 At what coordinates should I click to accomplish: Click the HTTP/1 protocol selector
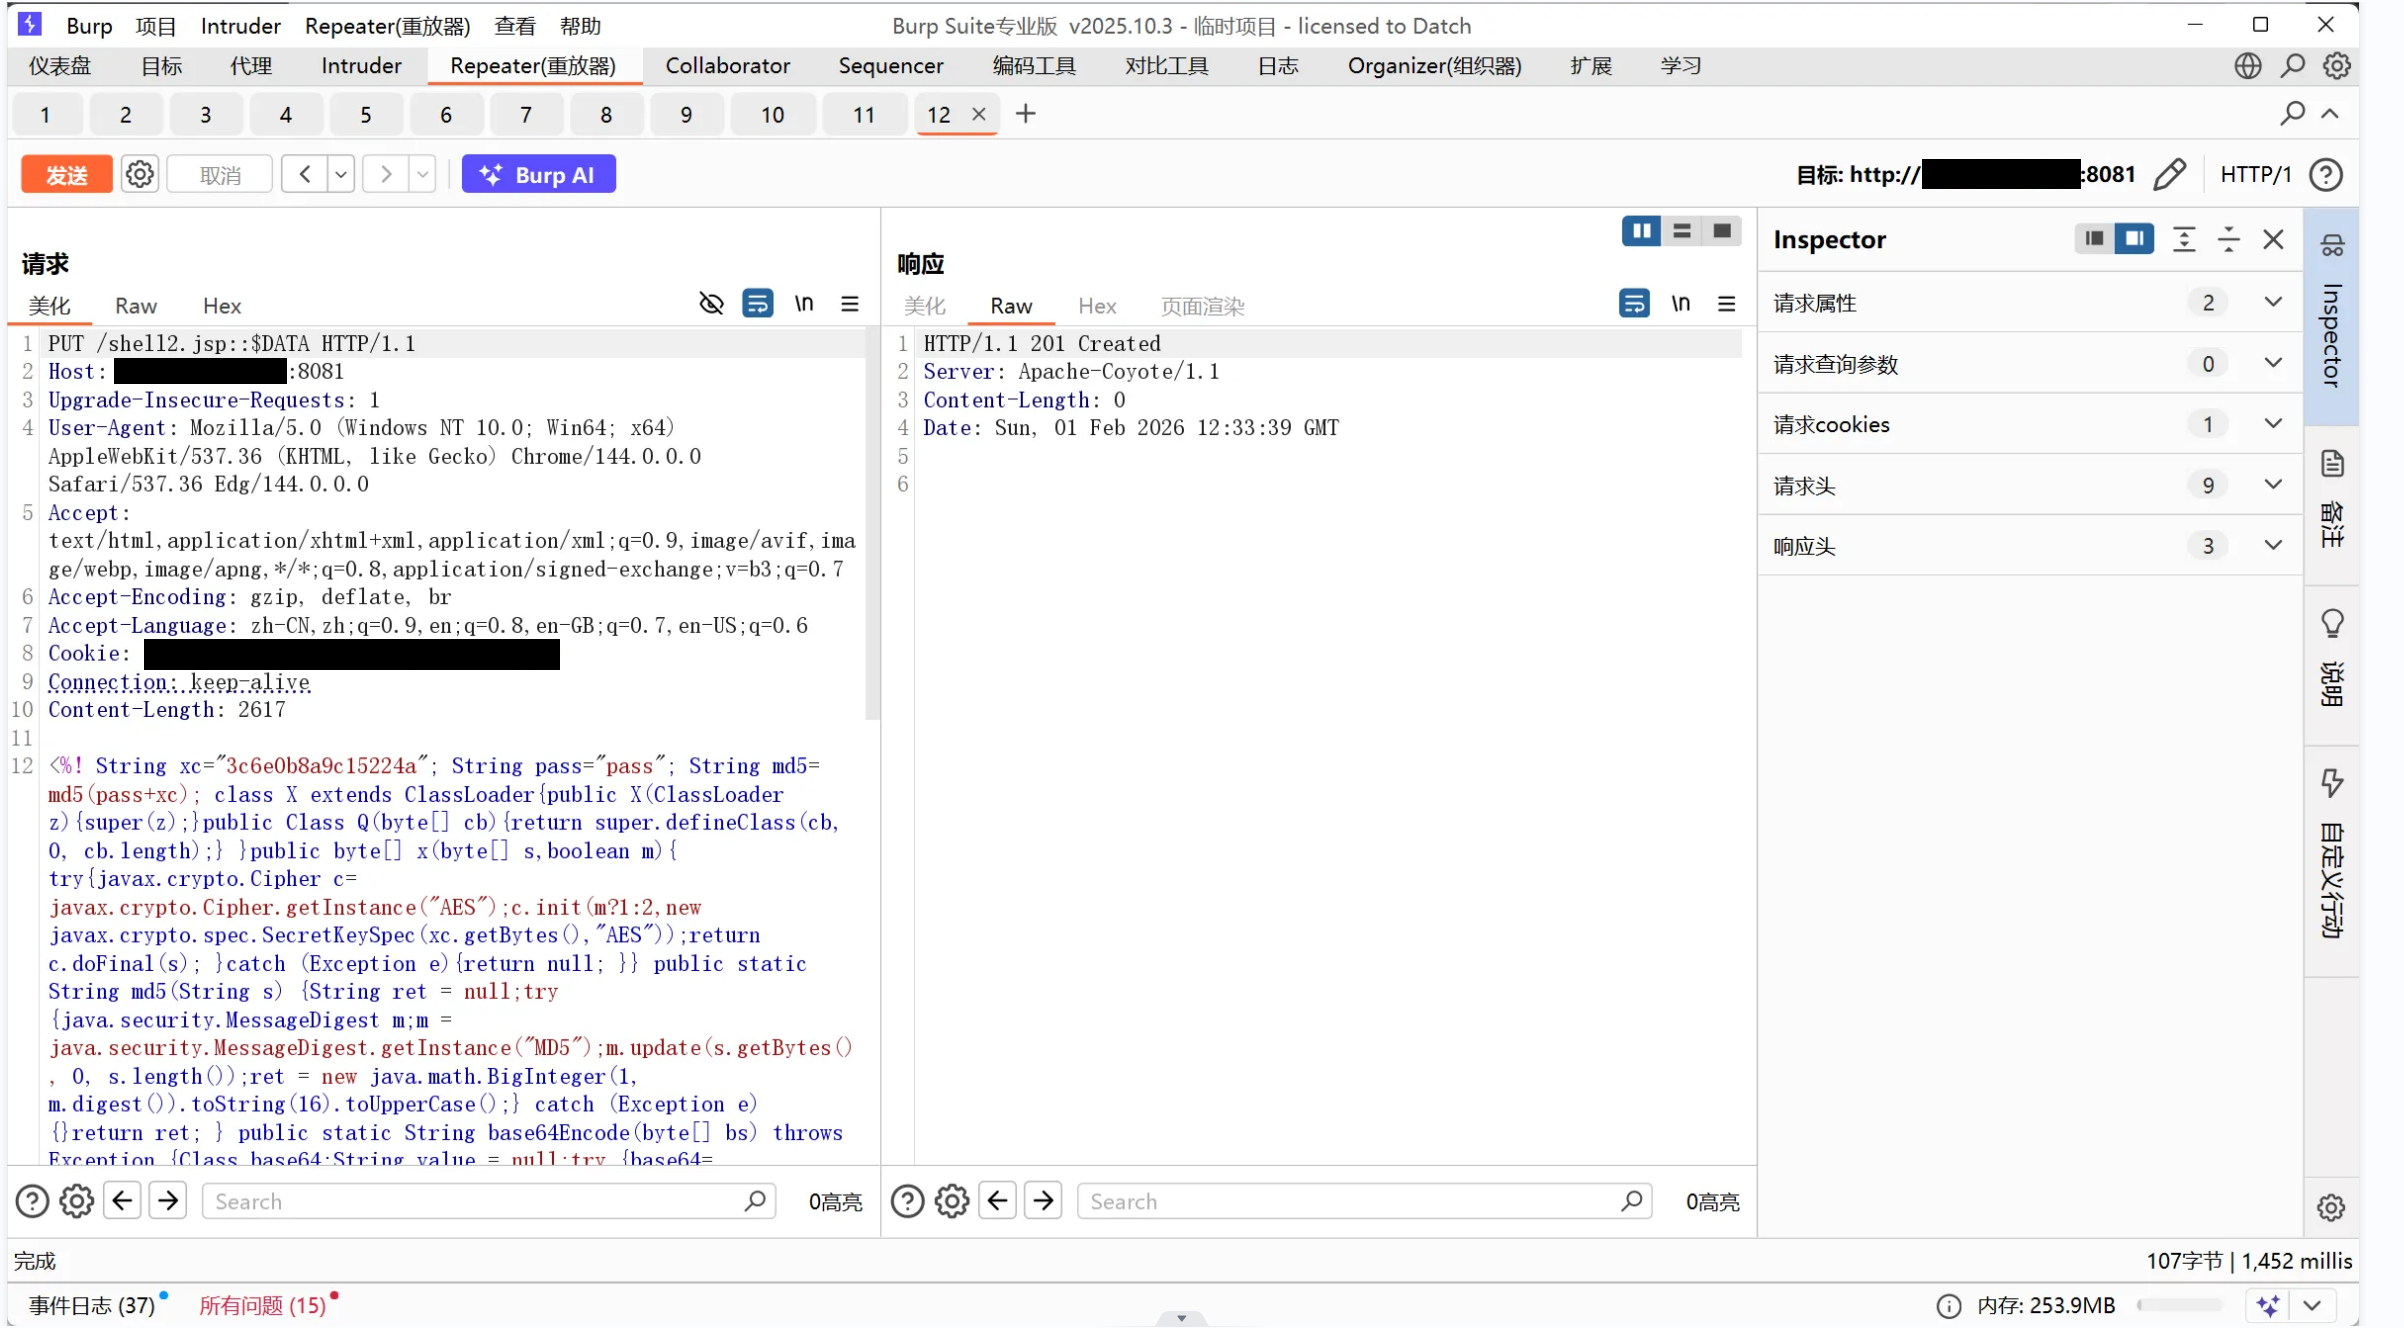click(x=2255, y=174)
